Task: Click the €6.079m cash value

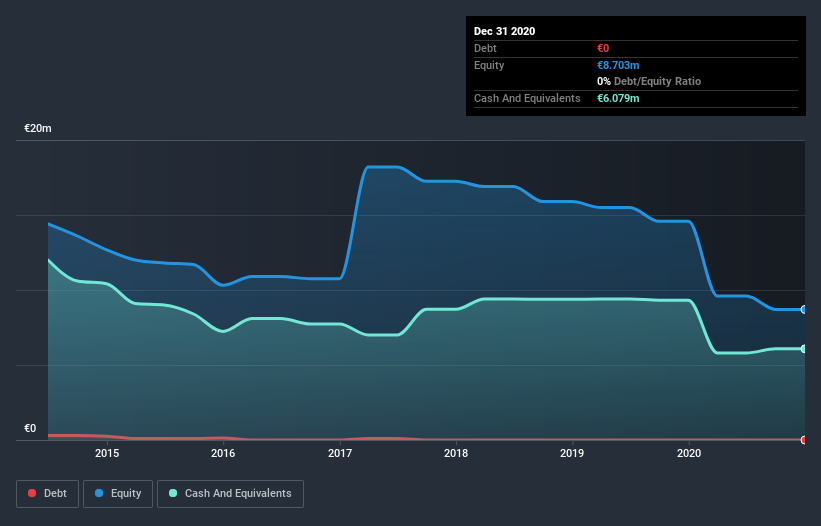Action: [618, 98]
